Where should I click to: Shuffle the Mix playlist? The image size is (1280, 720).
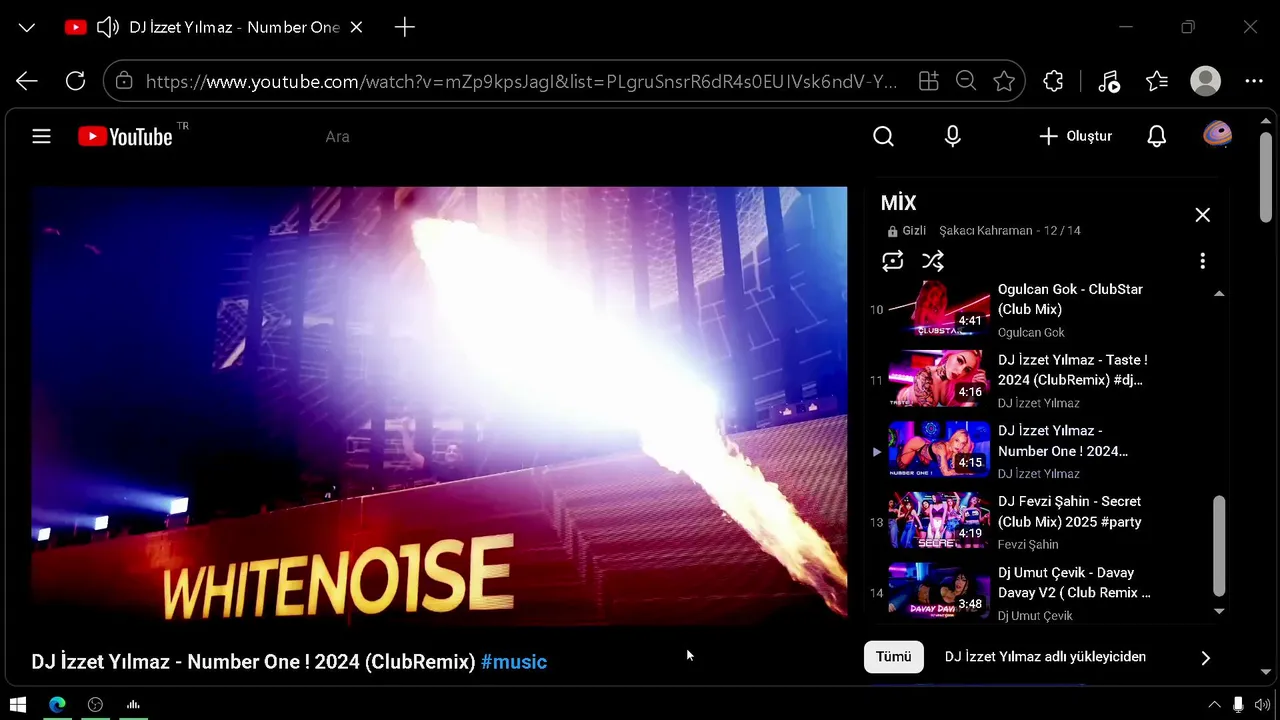coord(933,261)
